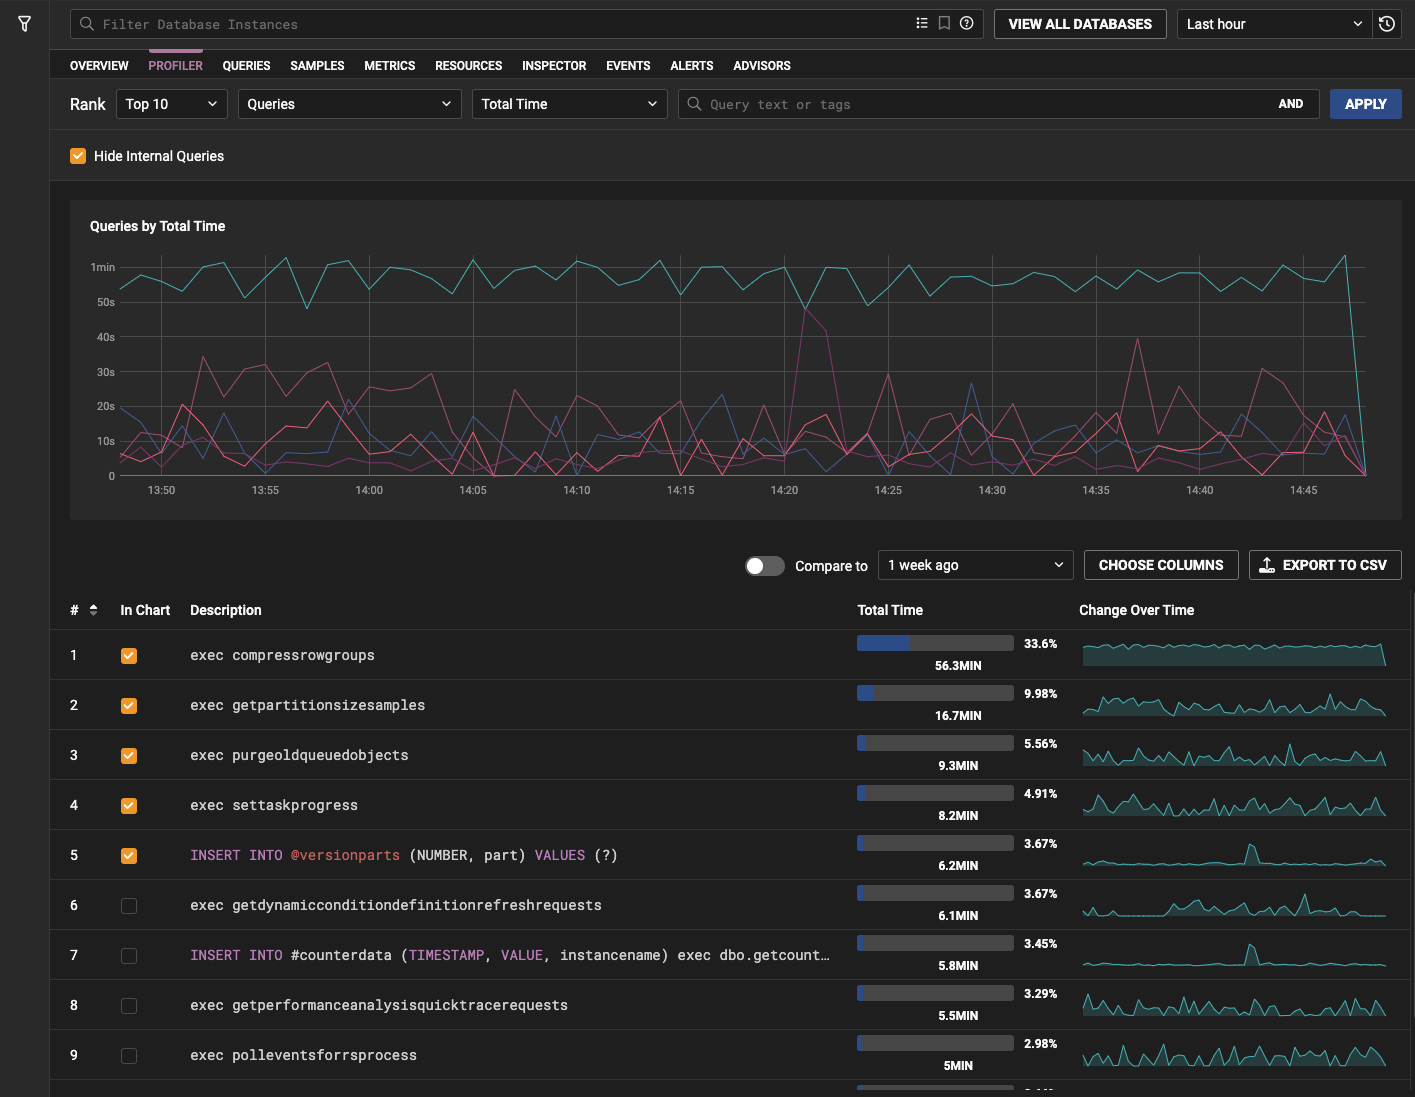Uncheck Hide Internal Queries checkbox
This screenshot has height=1097, width=1415.
coord(78,156)
